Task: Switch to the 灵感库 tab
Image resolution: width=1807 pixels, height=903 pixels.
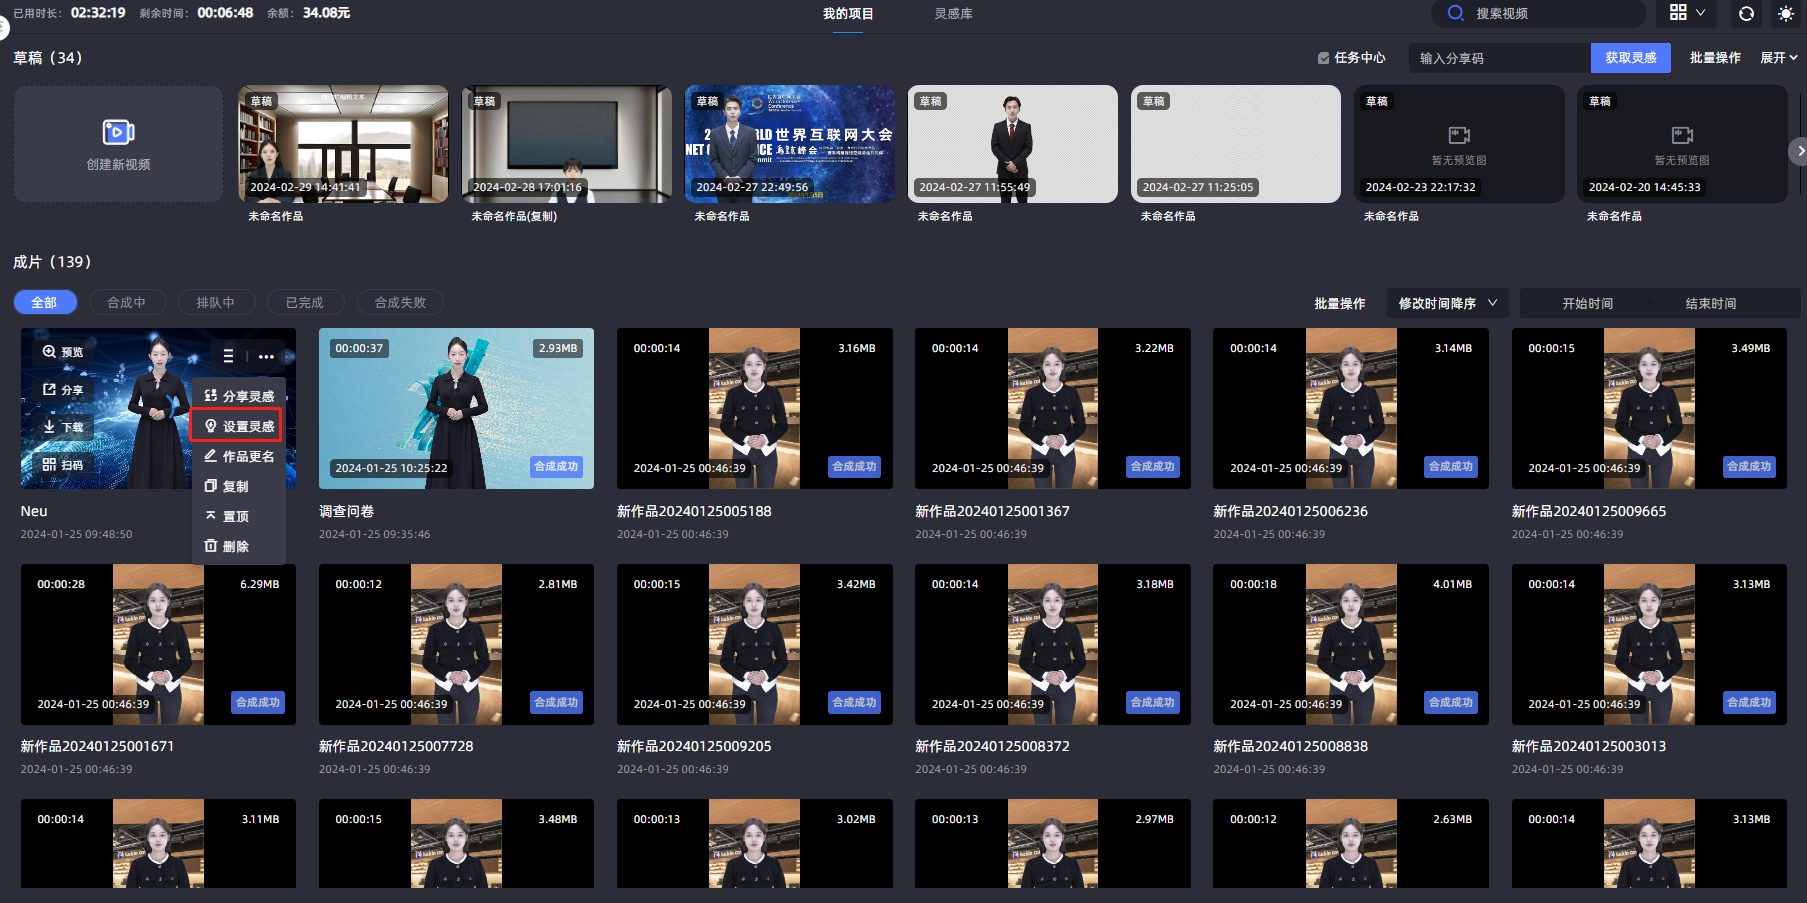Action: coord(953,14)
